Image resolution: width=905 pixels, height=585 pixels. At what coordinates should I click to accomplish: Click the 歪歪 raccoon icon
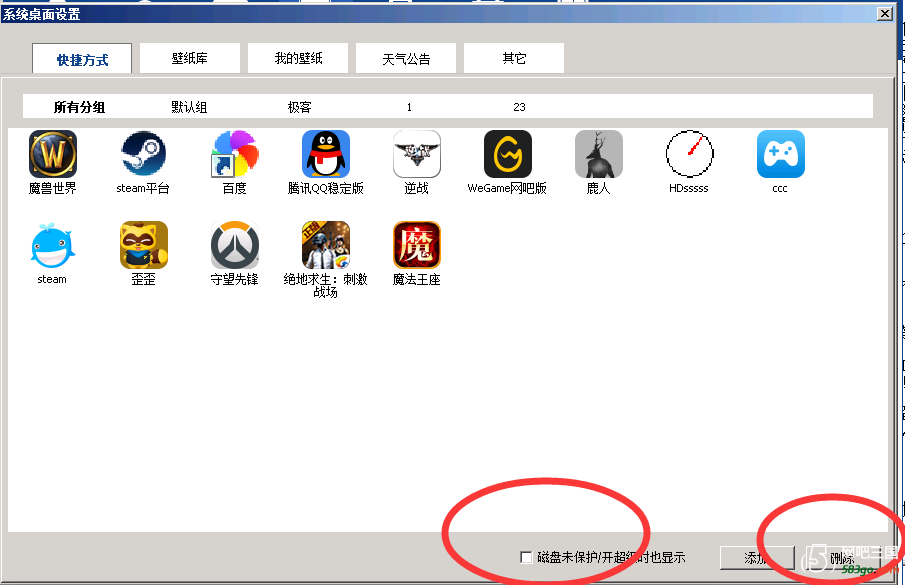(143, 245)
